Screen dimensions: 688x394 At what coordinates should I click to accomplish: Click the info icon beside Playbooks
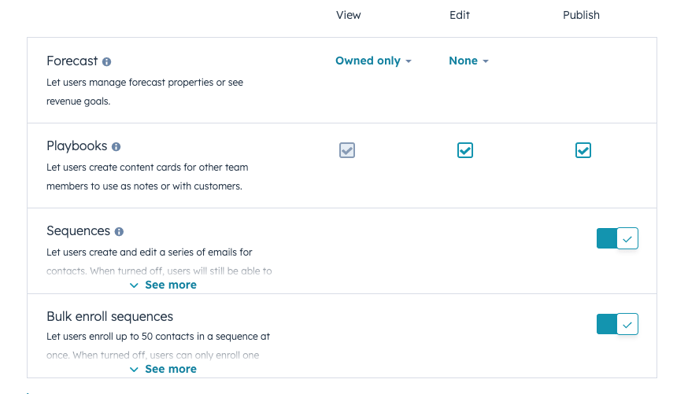(x=116, y=147)
